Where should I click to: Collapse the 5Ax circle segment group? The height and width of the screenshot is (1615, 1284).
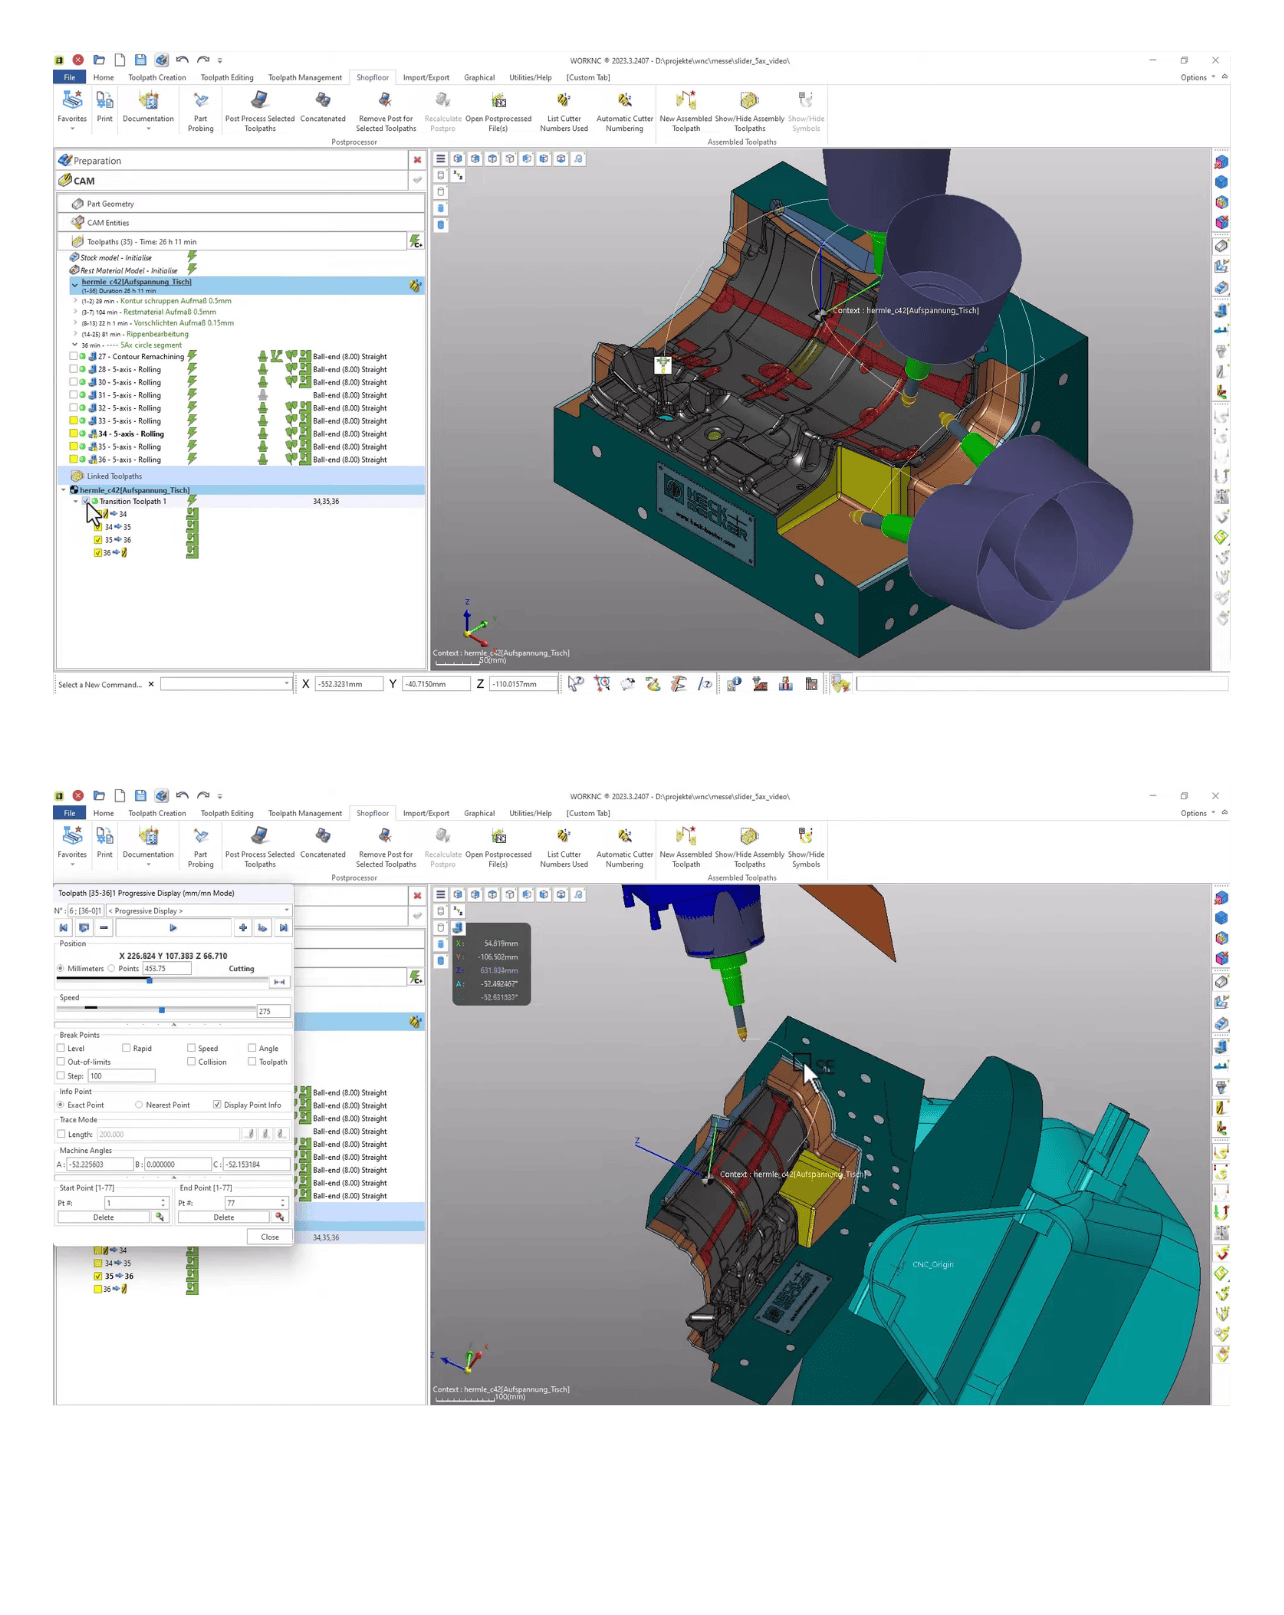pyautogui.click(x=75, y=345)
